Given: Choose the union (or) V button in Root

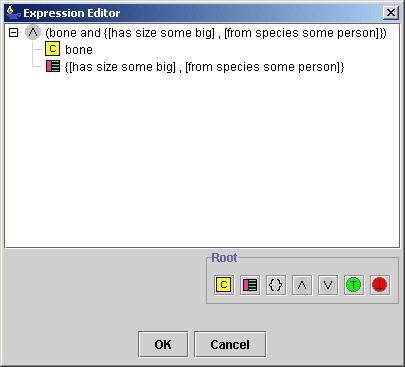Looking at the screenshot, I should pyautogui.click(x=328, y=285).
